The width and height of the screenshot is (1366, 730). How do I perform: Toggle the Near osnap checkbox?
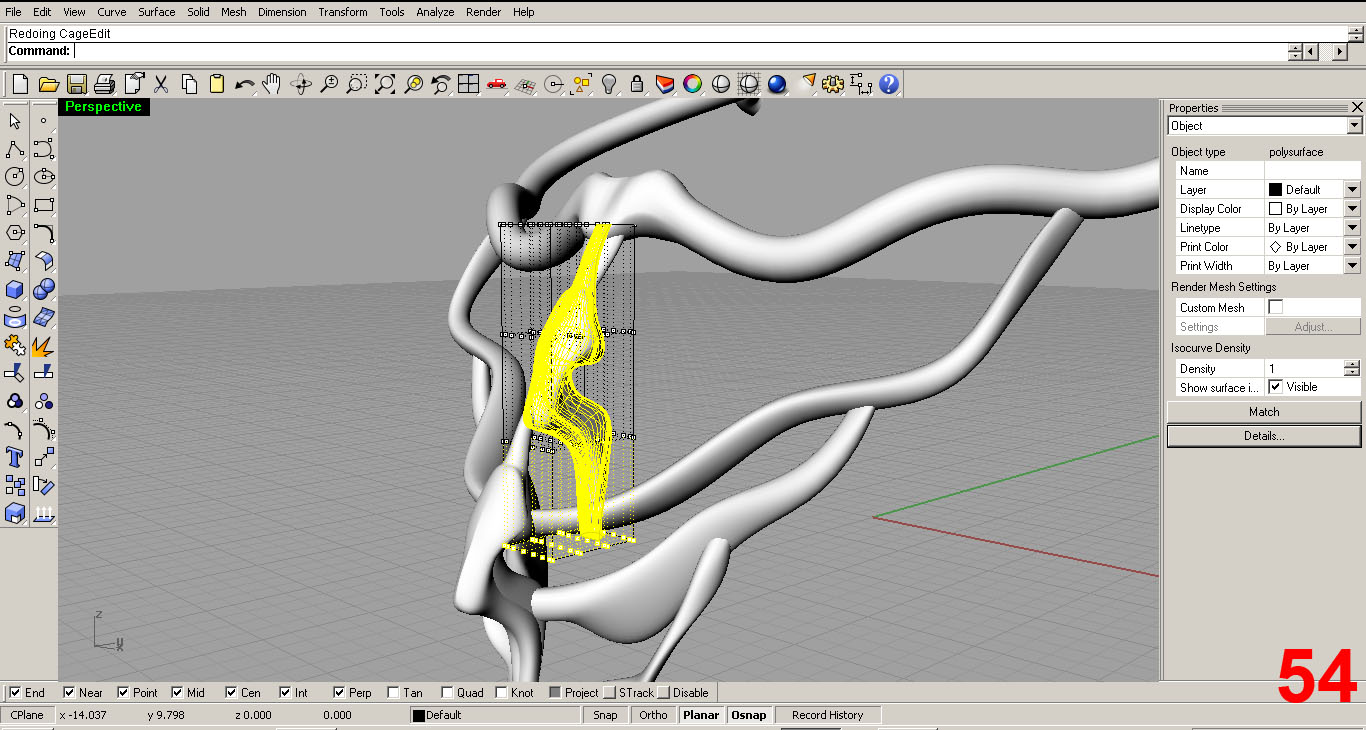click(69, 692)
